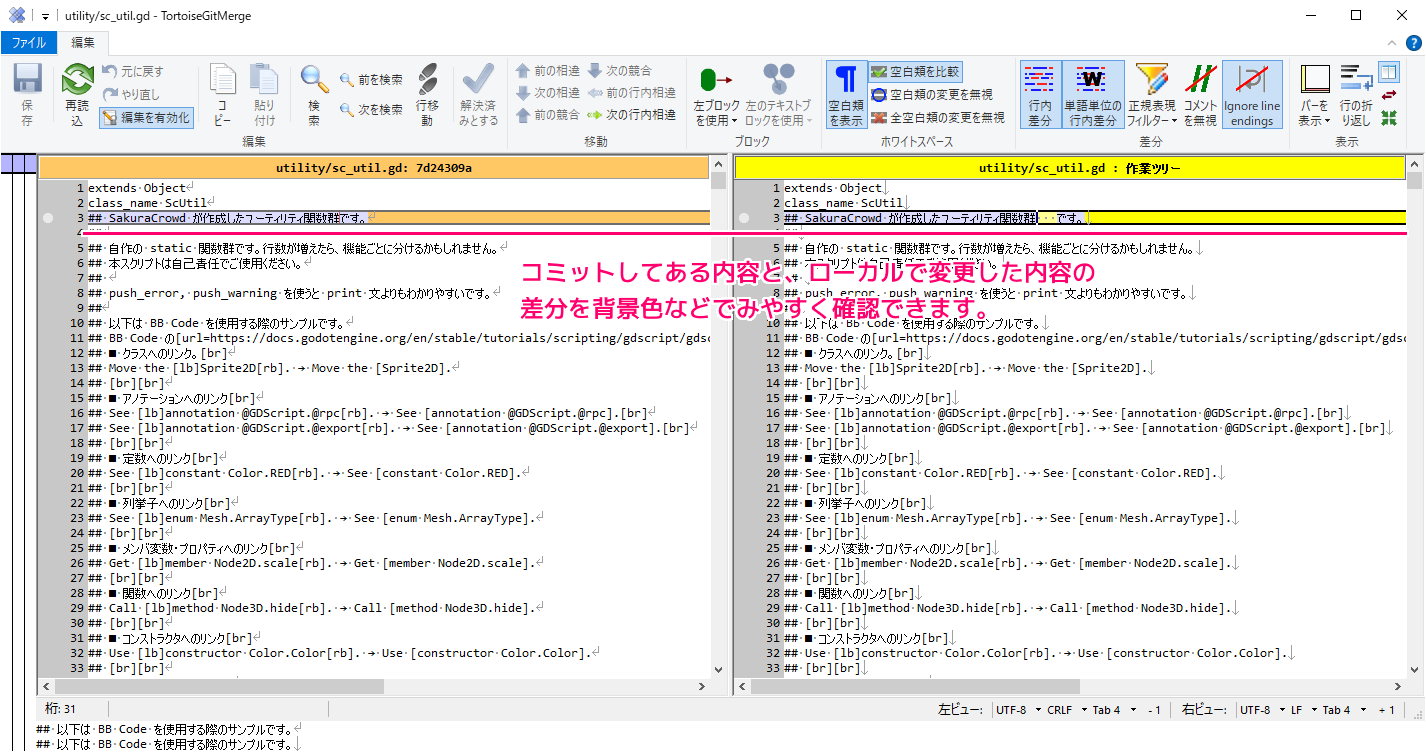Click left pane vertical scrollbar thumb
1426x752 pixels.
(x=719, y=180)
